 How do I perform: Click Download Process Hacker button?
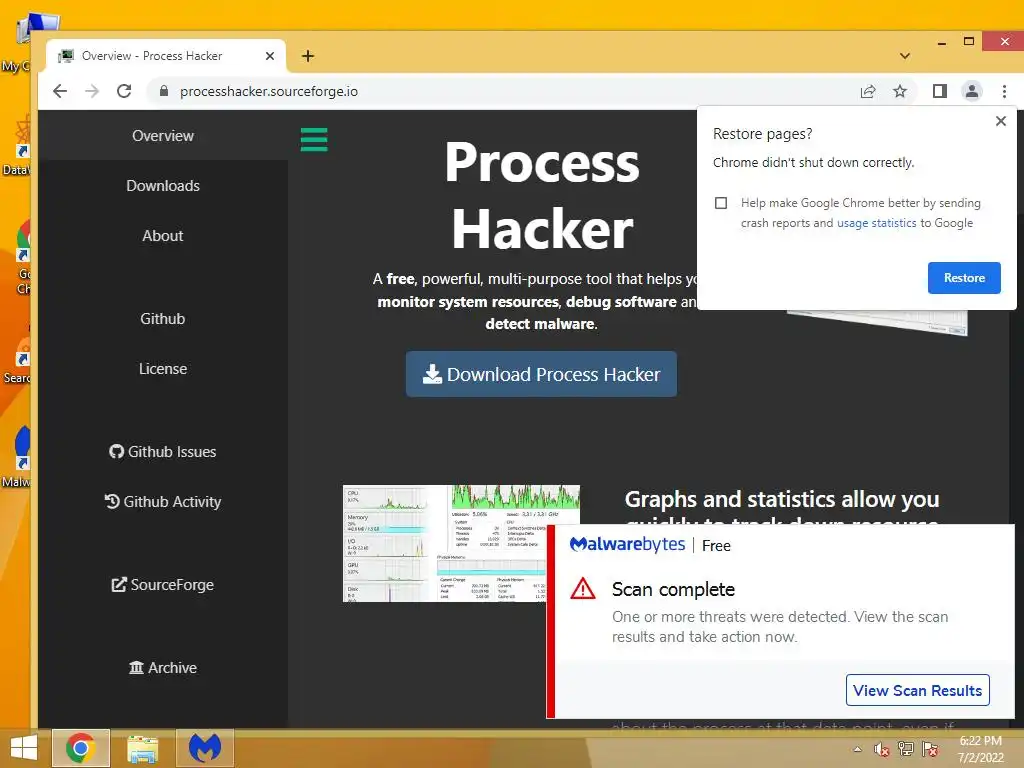pos(541,374)
